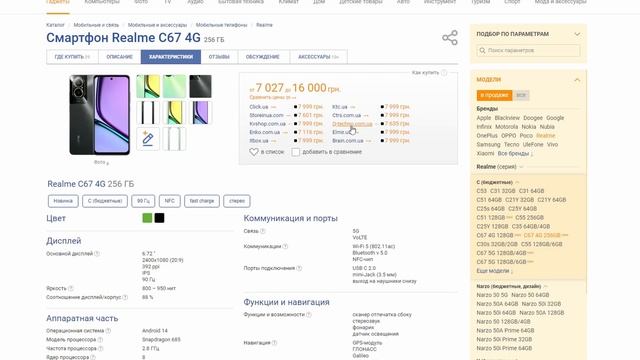Collapse the 'Подбор по параметрам' panel chevron
Image resolution: width=640 pixels, height=360 pixels.
pyautogui.click(x=577, y=34)
